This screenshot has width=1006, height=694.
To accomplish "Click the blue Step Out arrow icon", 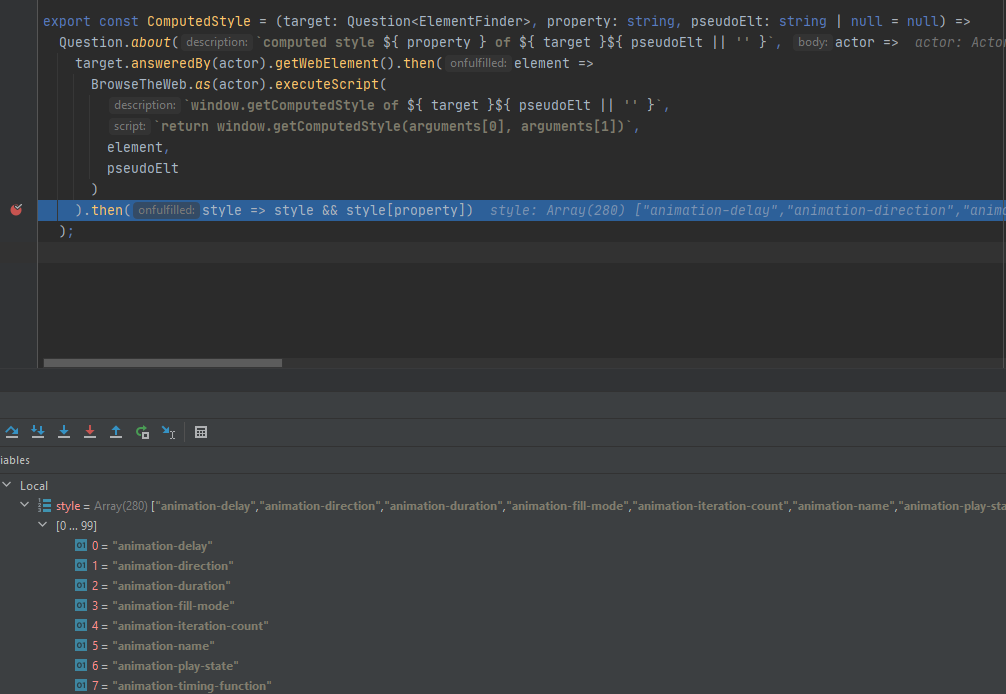I will click(115, 431).
